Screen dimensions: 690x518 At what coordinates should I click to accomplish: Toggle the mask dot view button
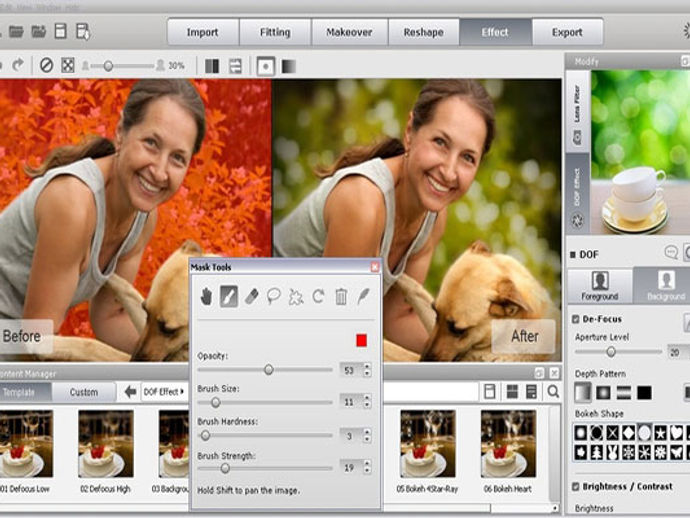pos(266,66)
